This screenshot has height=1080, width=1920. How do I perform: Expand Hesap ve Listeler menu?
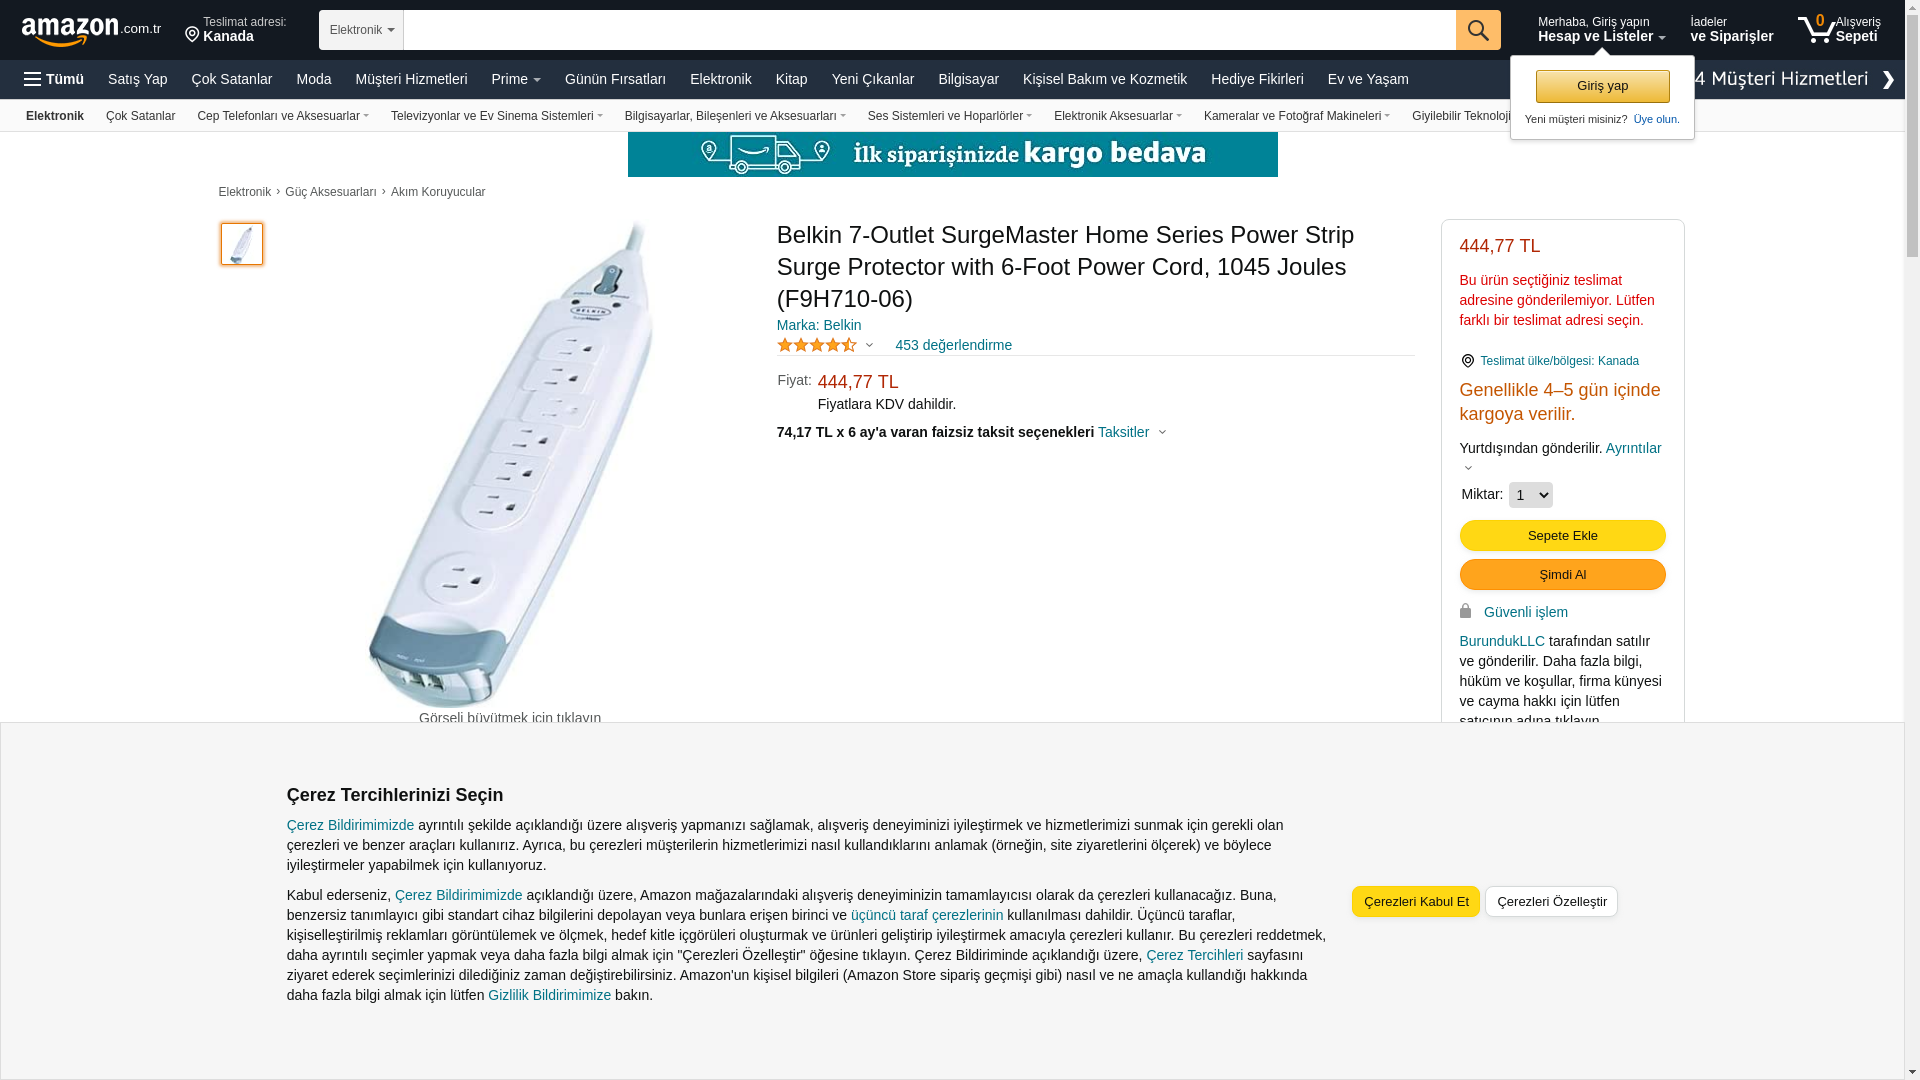tap(1601, 30)
